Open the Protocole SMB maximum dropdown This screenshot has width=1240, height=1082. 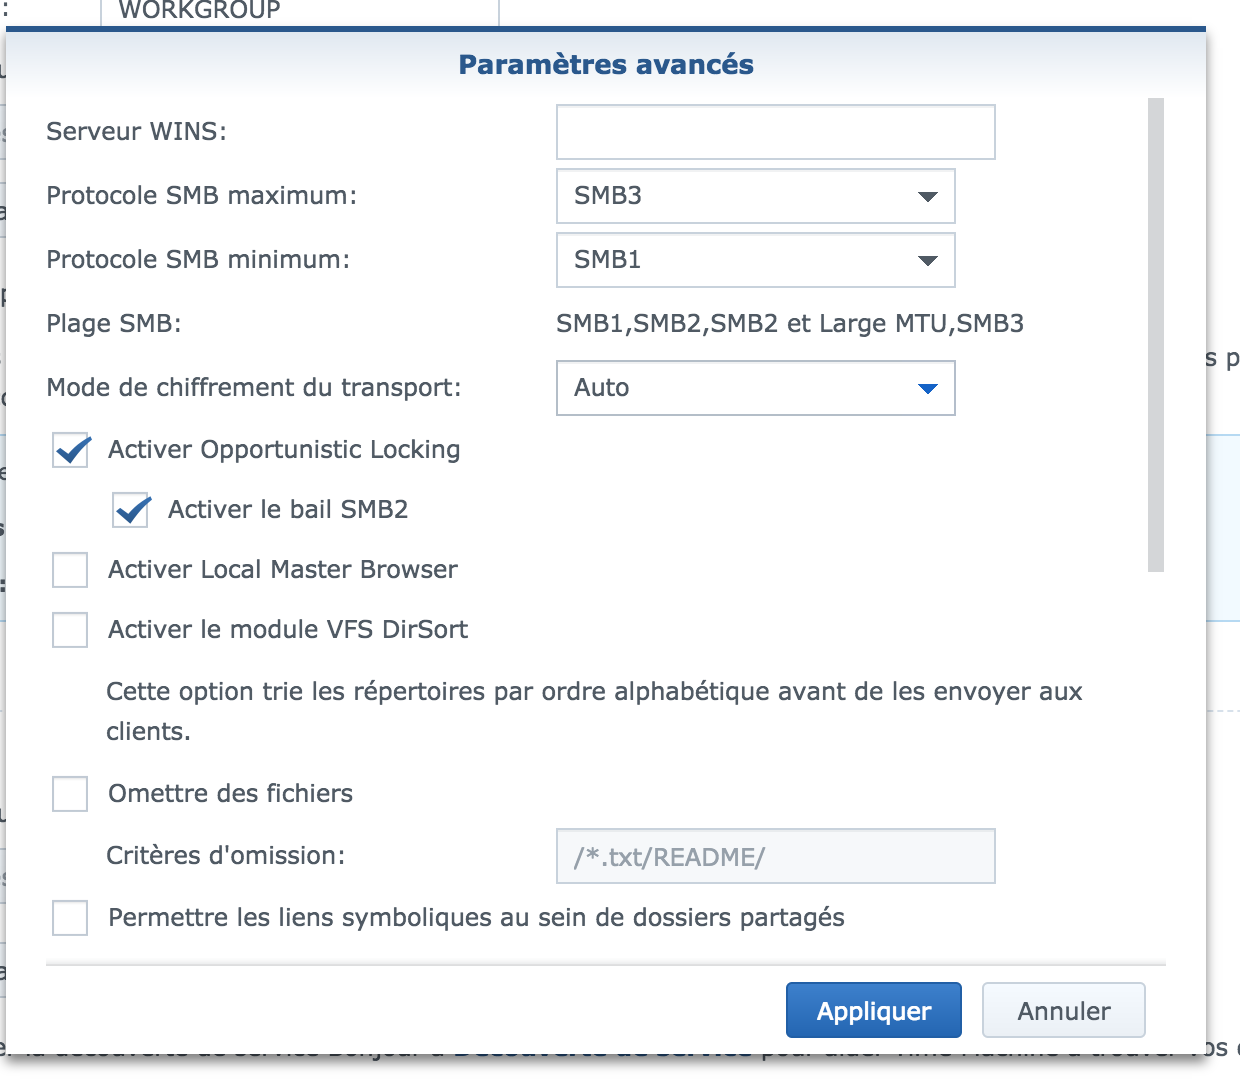(x=756, y=196)
